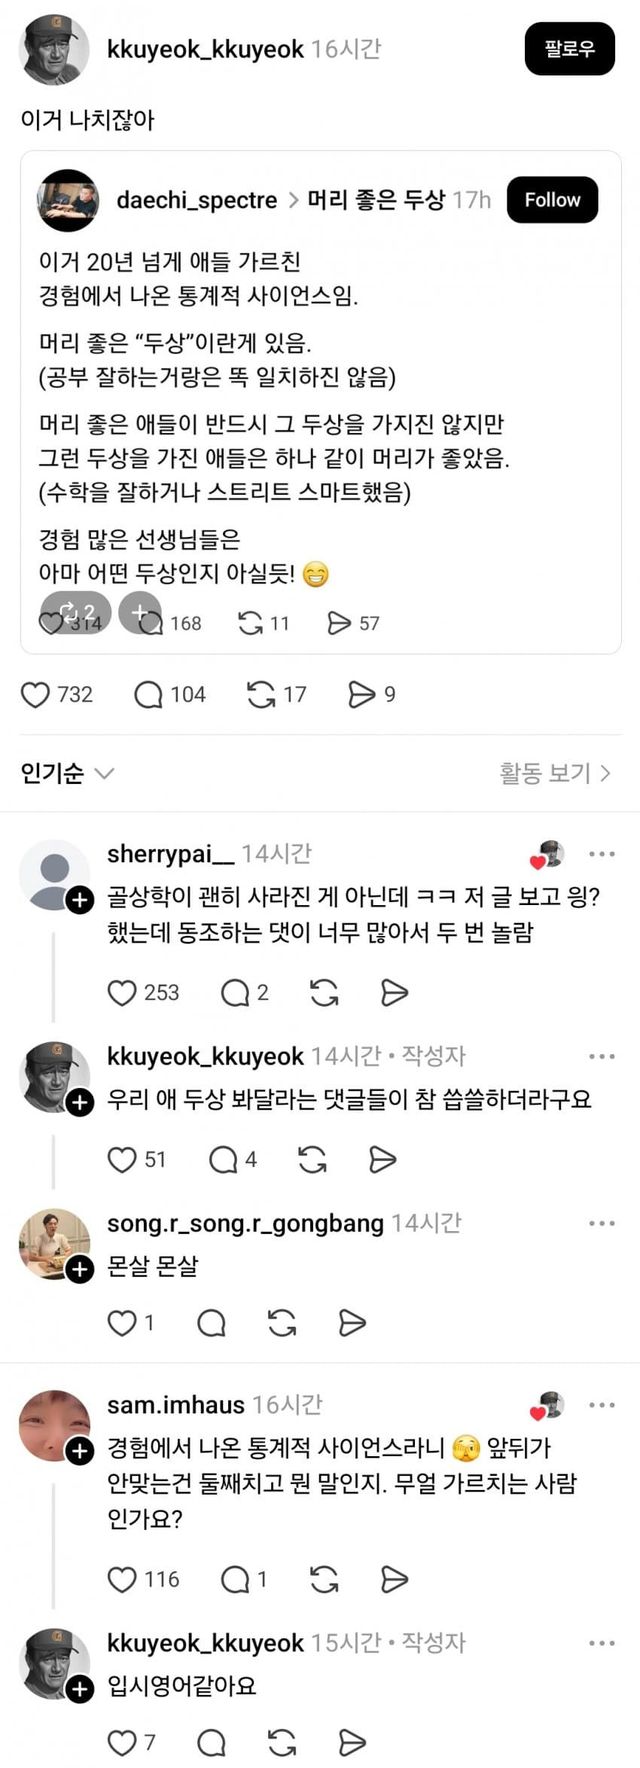This screenshot has width=640, height=1768.
Task: Open the daechi_spectre profile link
Action: [x=196, y=200]
